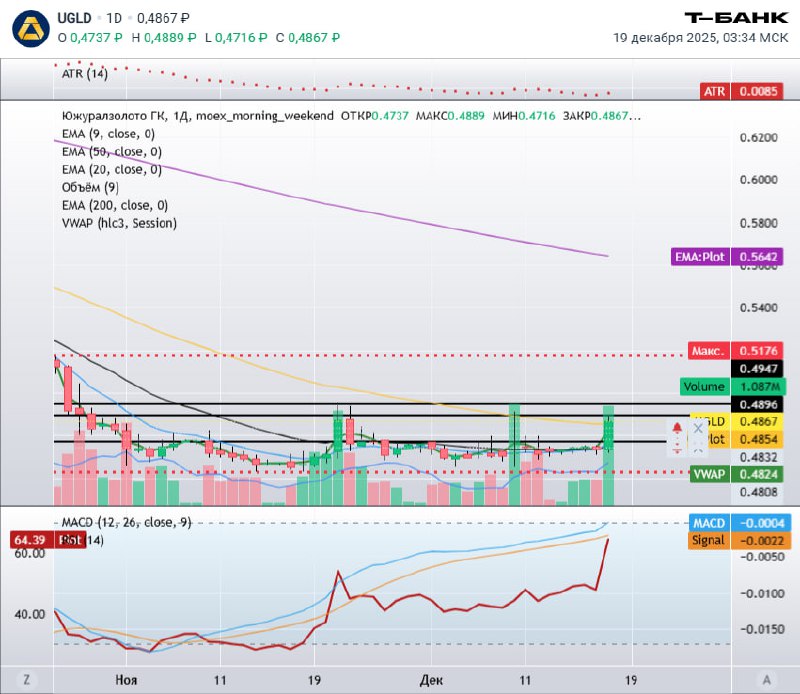Click the -0.0100 MACD axis label
Image resolution: width=800 pixels, height=694 pixels.
click(762, 593)
